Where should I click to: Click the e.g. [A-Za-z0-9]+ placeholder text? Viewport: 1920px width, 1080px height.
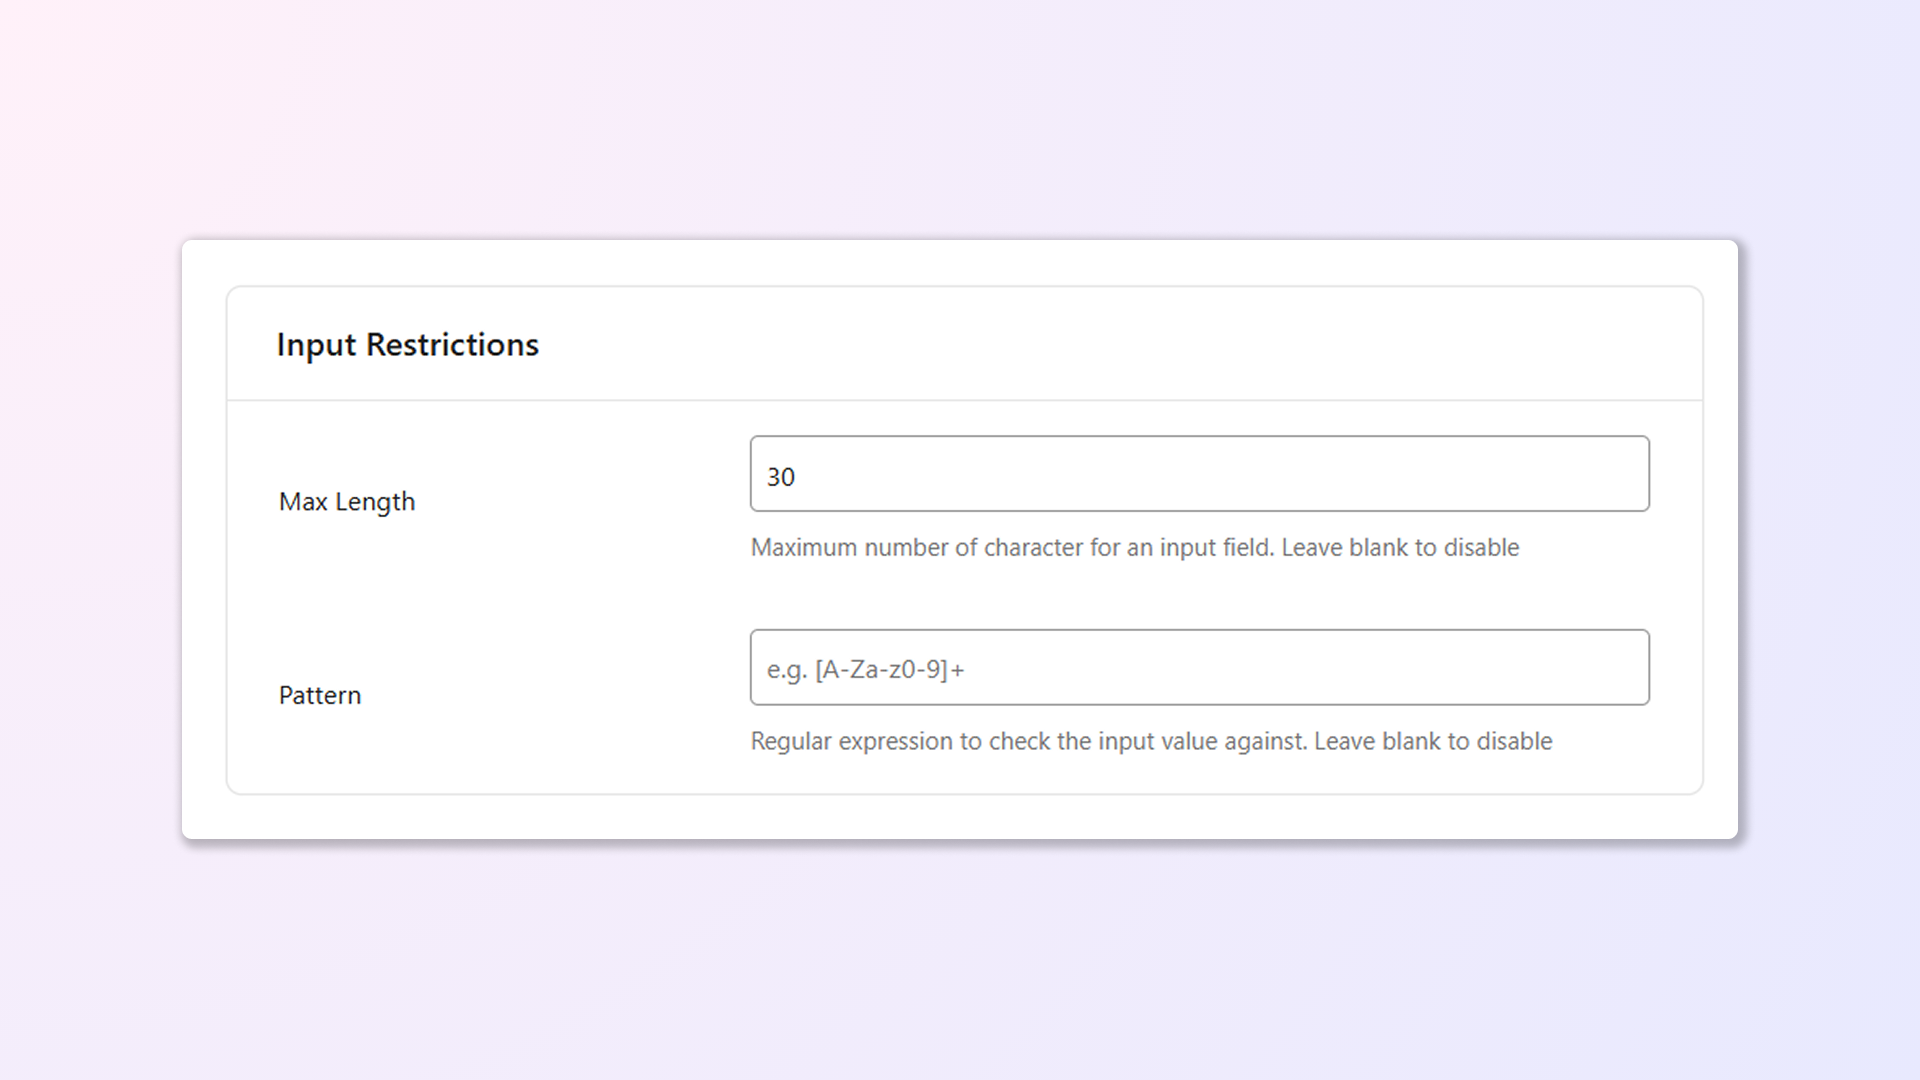point(865,670)
